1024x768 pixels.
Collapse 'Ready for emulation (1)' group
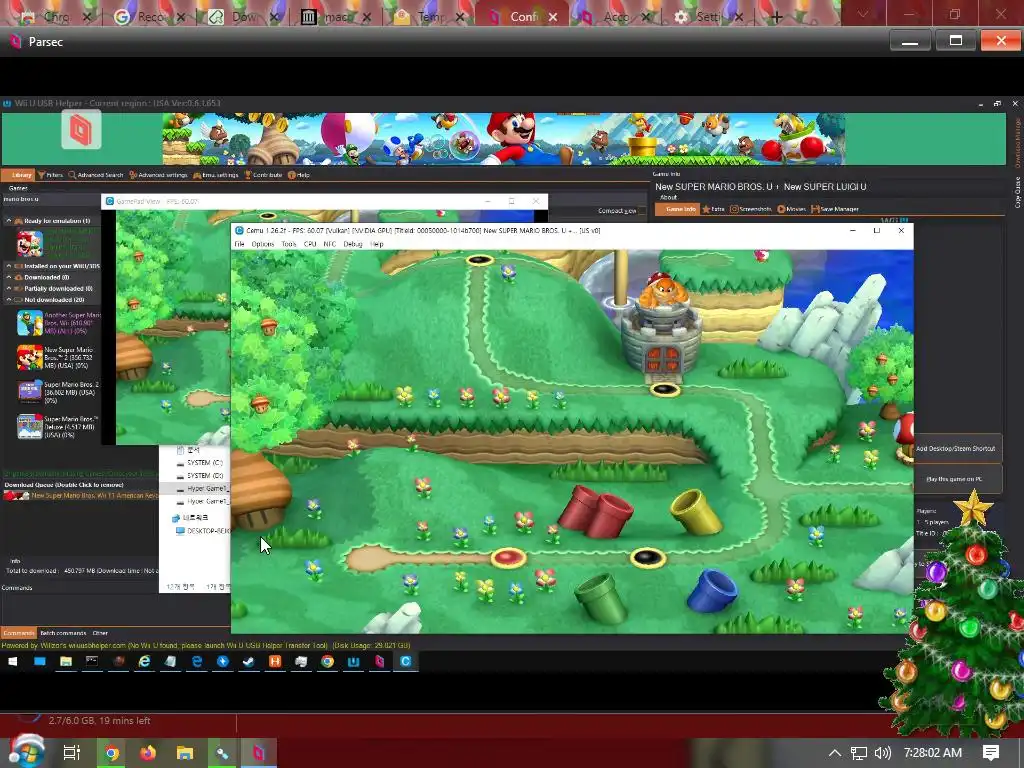pos(9,221)
